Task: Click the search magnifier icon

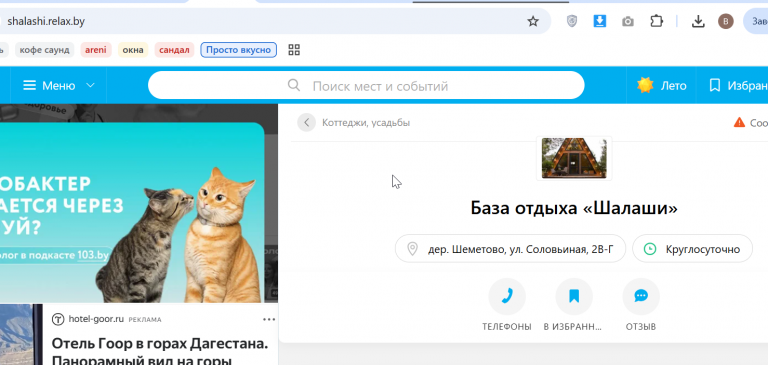Action: (294, 85)
